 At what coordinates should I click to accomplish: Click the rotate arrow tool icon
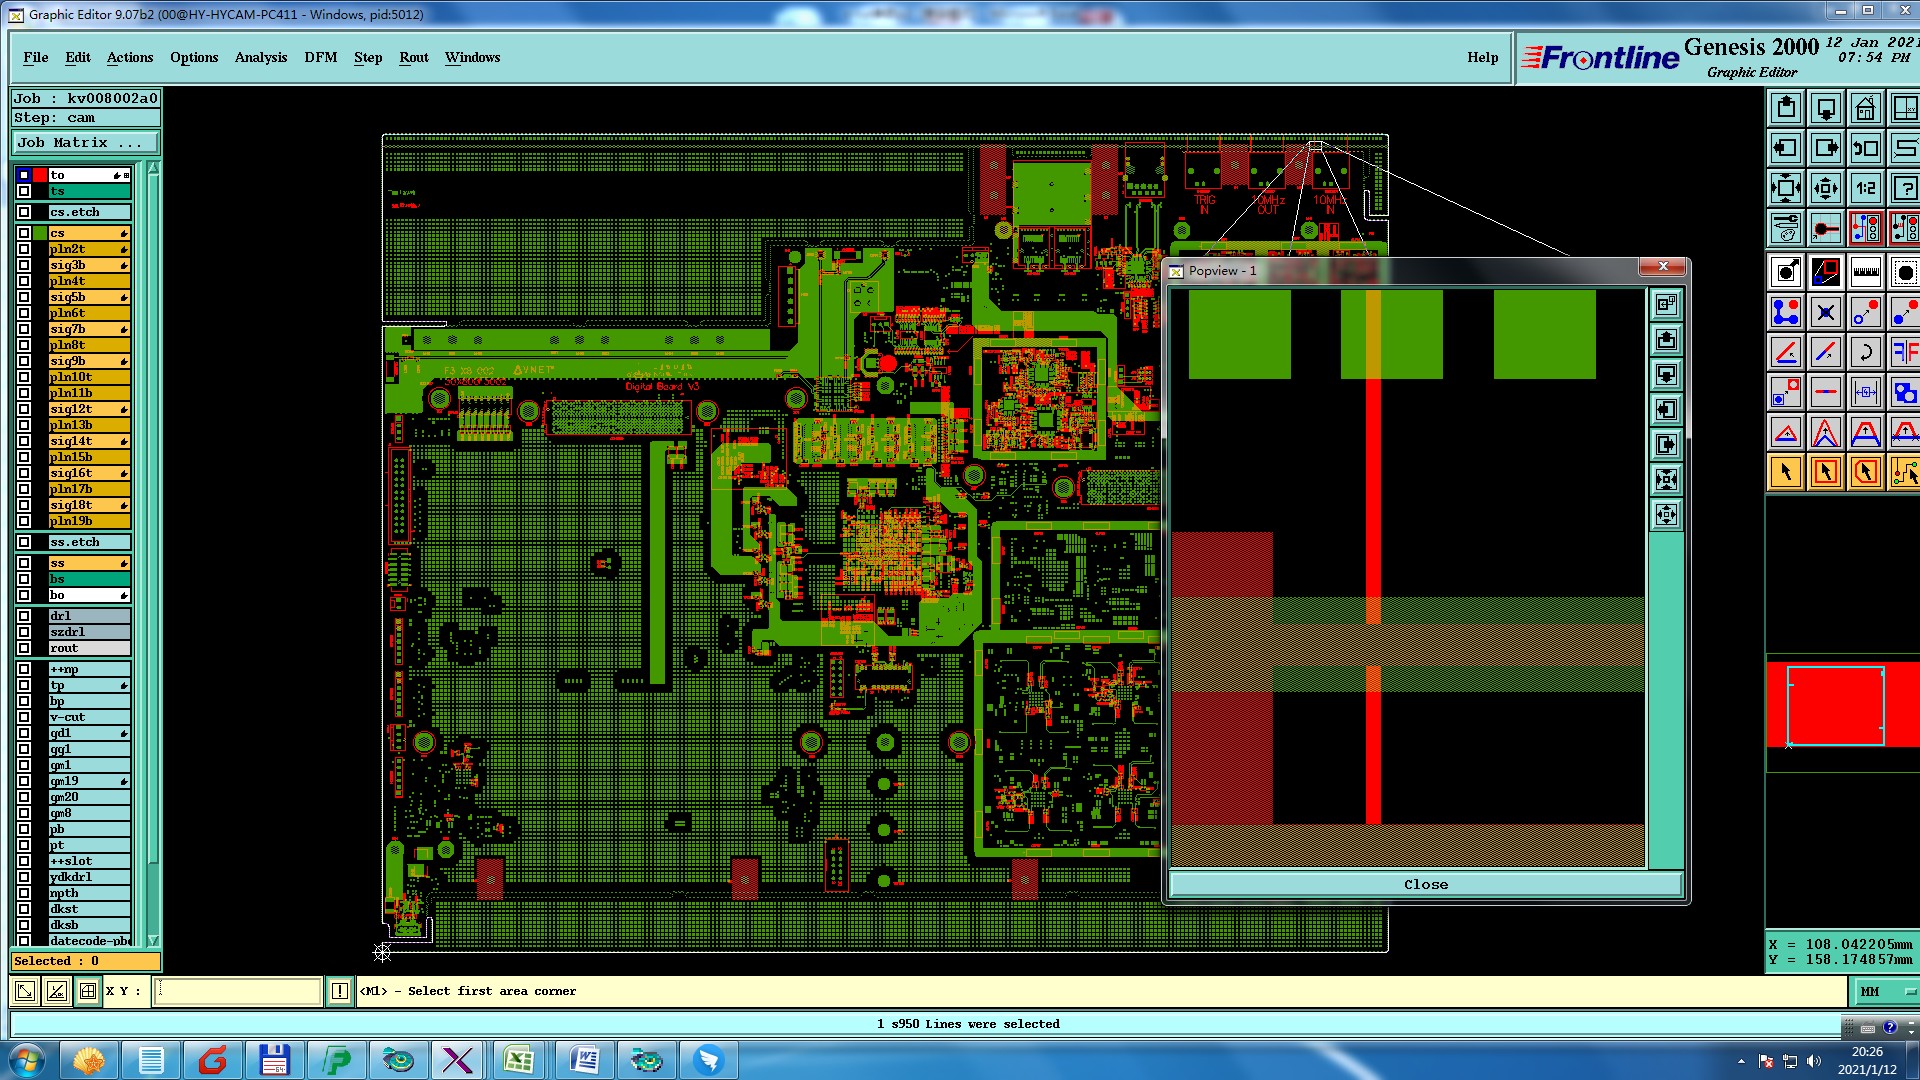pos(1865,352)
